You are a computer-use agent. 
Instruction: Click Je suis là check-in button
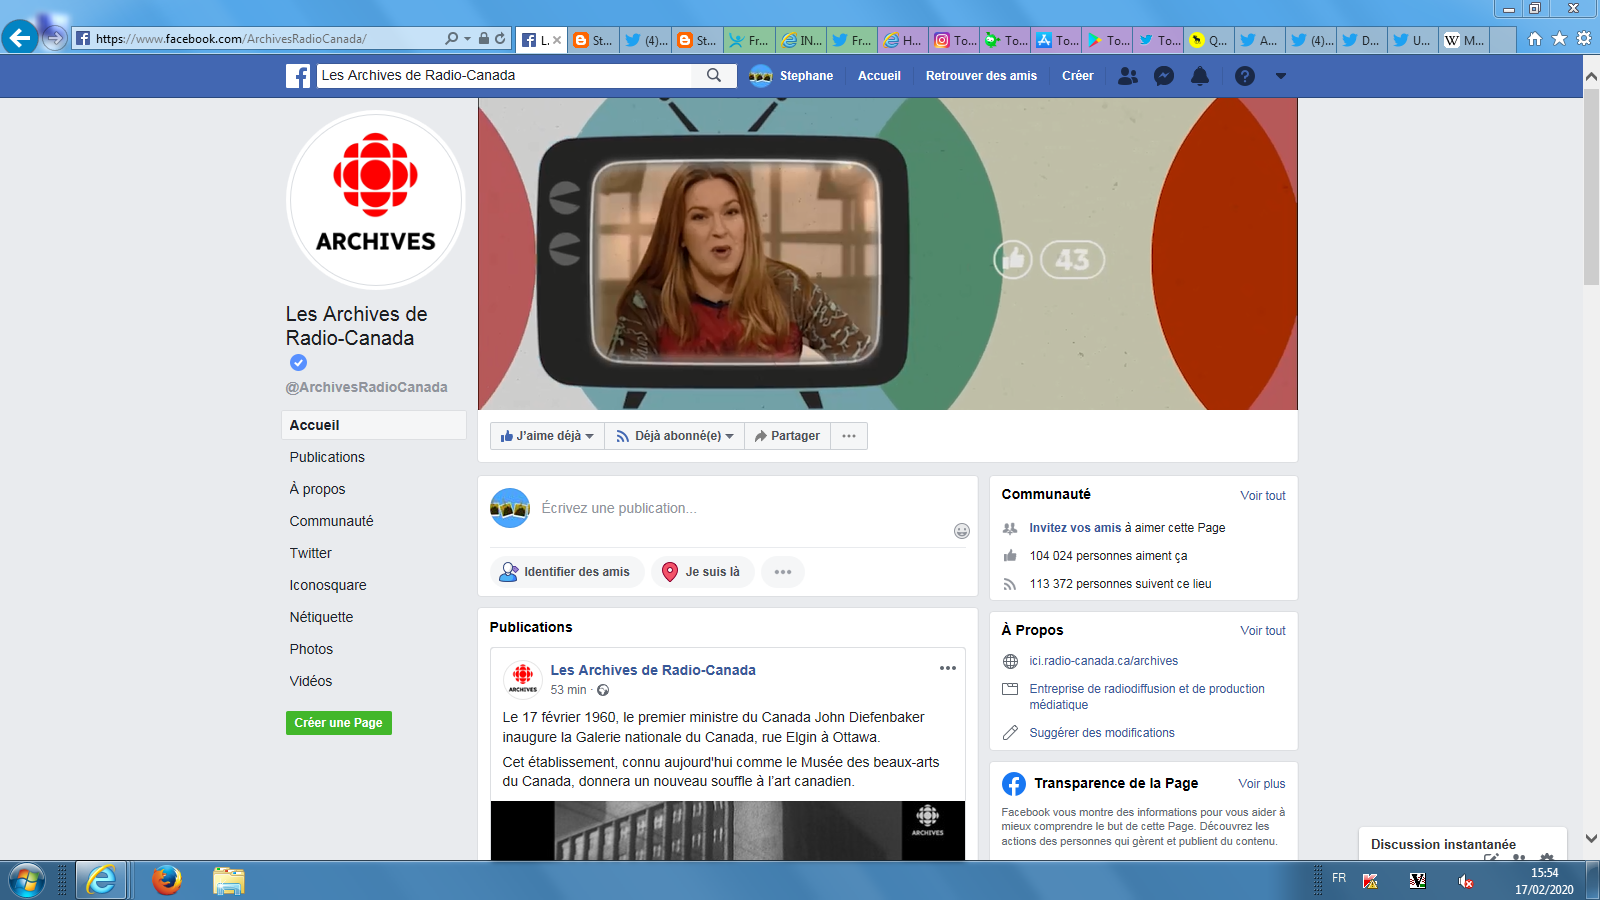[702, 572]
